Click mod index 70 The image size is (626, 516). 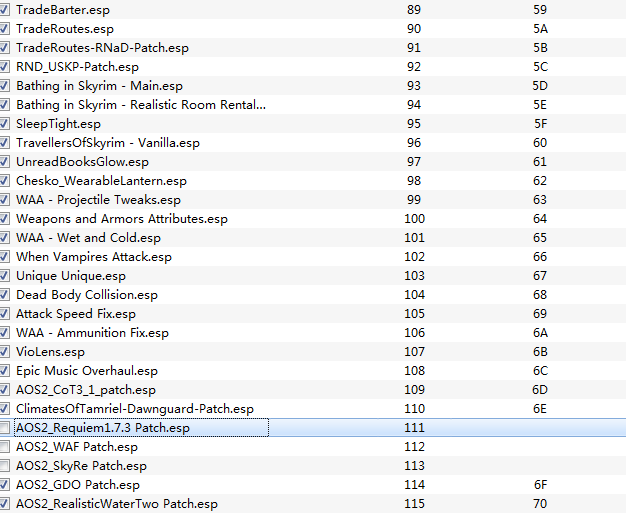tap(540, 504)
